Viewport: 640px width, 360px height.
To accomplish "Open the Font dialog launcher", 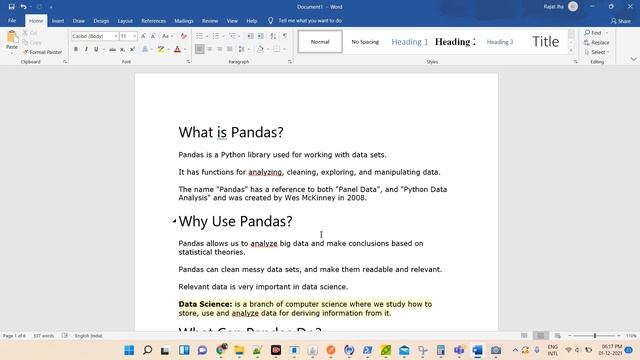I will tap(188, 62).
